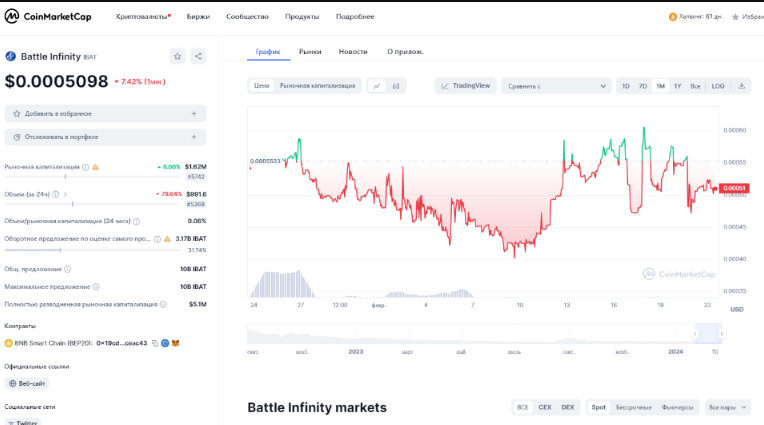Switch to the Рынки tab

[310, 52]
